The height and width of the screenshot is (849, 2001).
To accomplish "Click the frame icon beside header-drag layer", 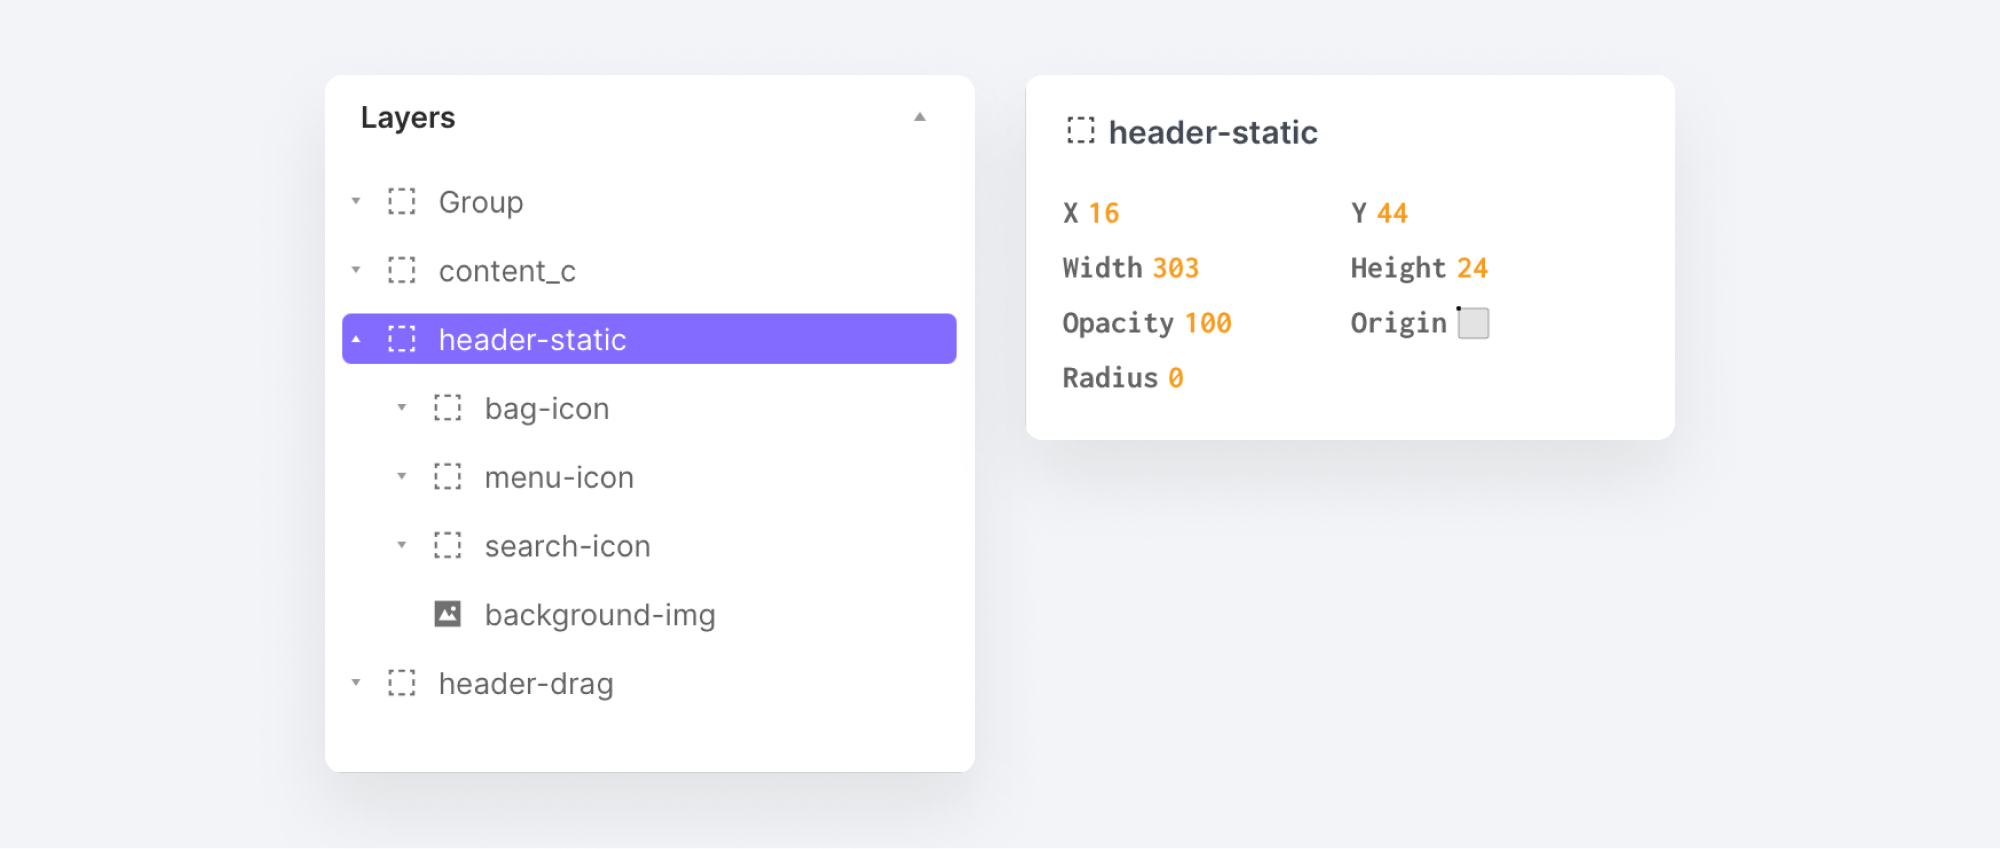I will pyautogui.click(x=401, y=683).
